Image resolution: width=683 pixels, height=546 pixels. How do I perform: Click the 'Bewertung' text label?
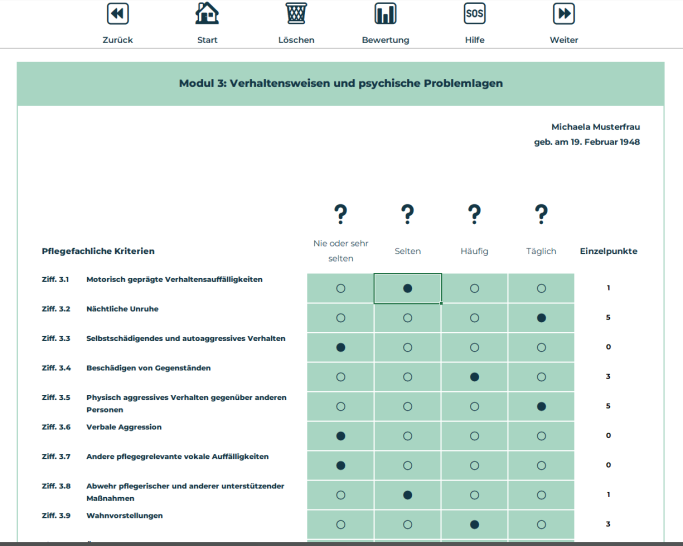click(x=385, y=40)
